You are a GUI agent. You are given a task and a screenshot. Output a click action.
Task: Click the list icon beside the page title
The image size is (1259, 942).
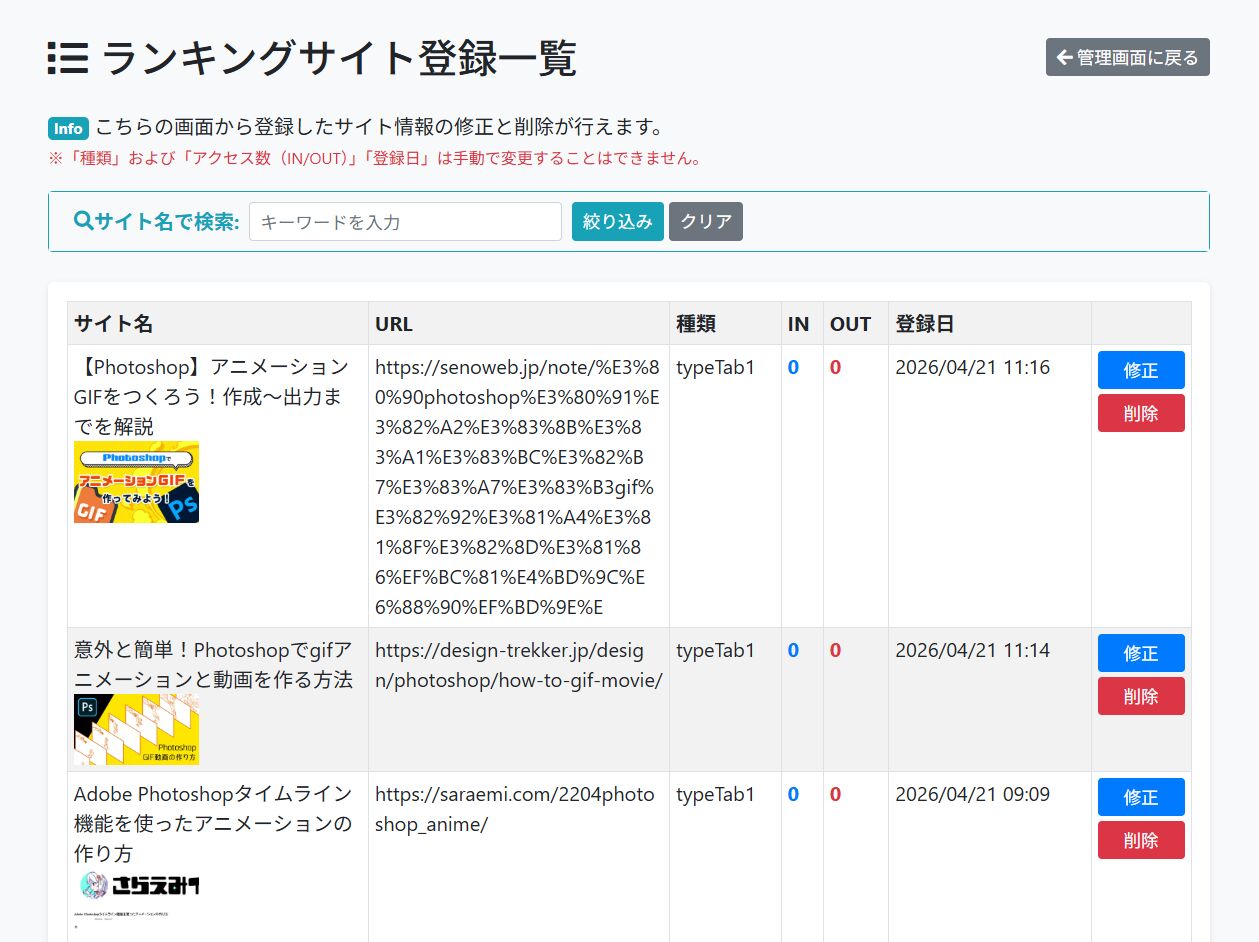pyautogui.click(x=68, y=59)
